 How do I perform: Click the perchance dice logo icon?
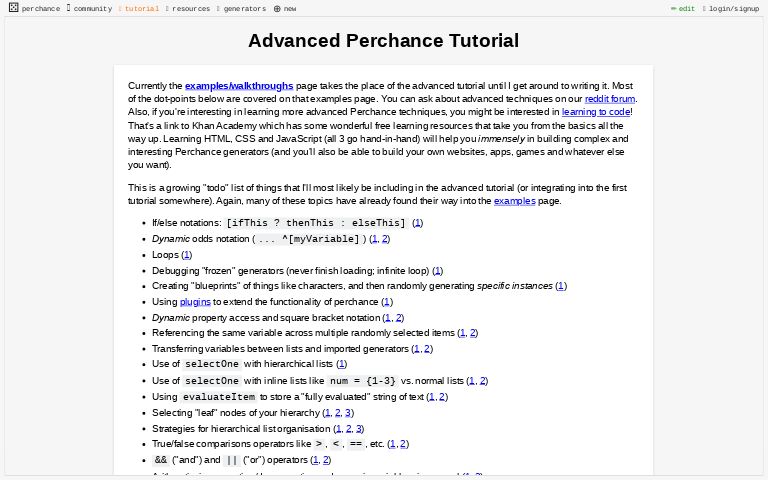[14, 7]
